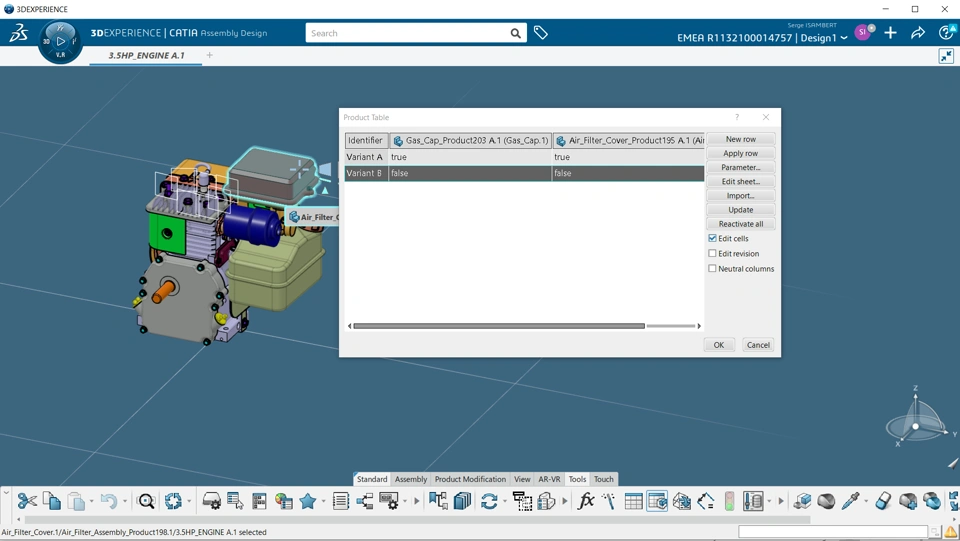Click the warning triangle icon in status bar
Screen dimensions: 960x541
coord(950,532)
